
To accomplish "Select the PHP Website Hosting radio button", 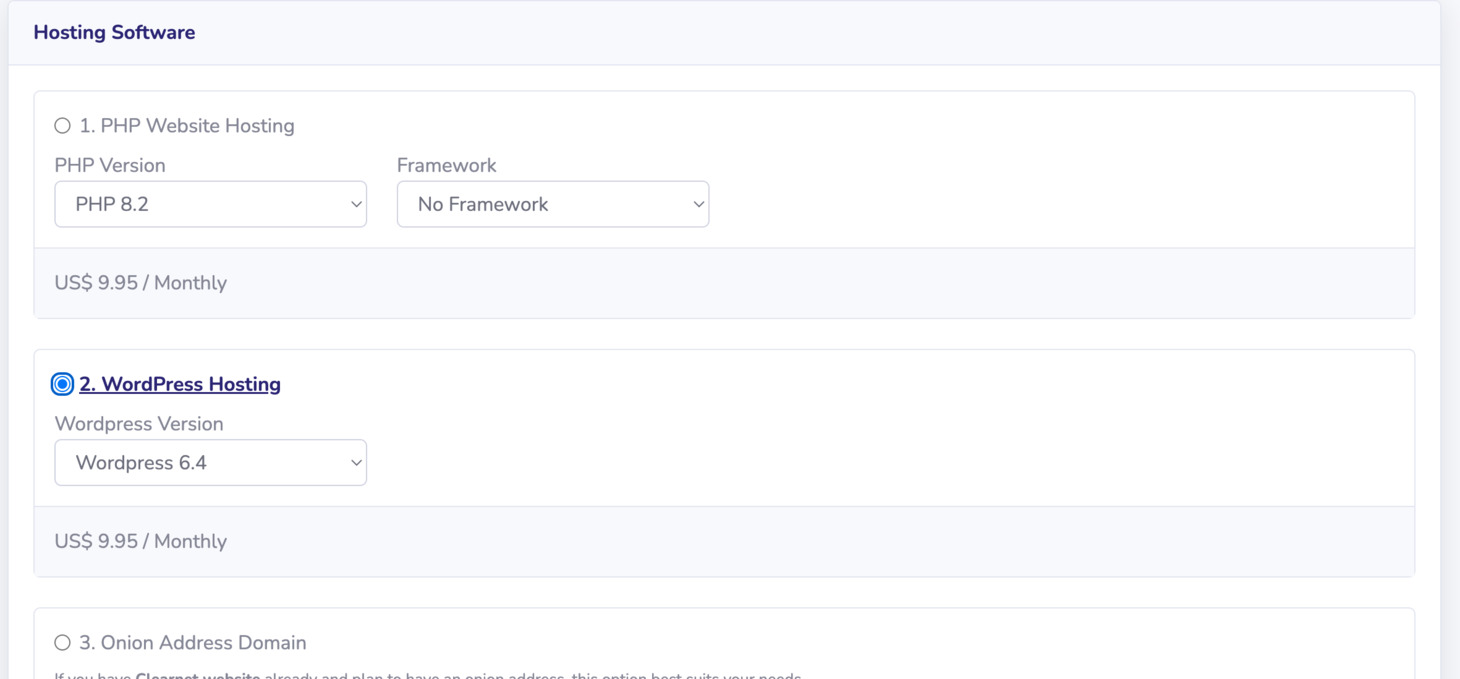I will pyautogui.click(x=62, y=126).
